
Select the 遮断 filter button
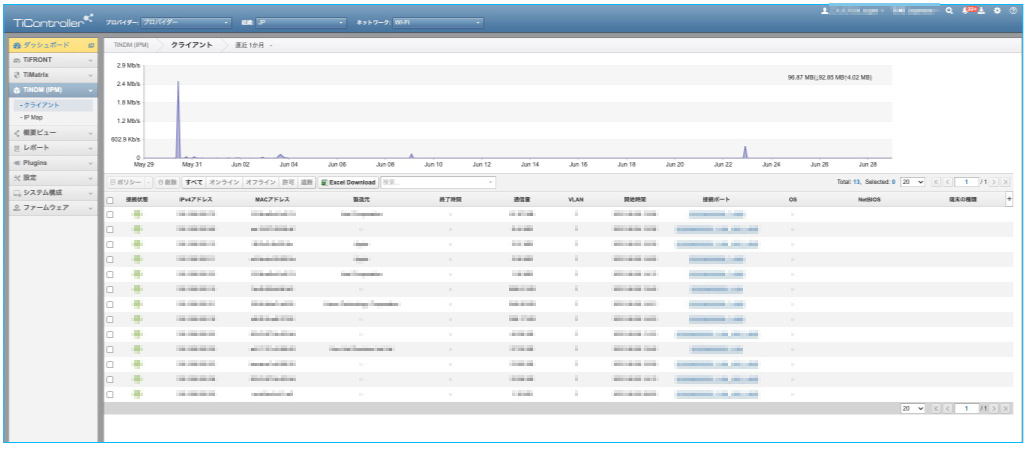pyautogui.click(x=307, y=182)
